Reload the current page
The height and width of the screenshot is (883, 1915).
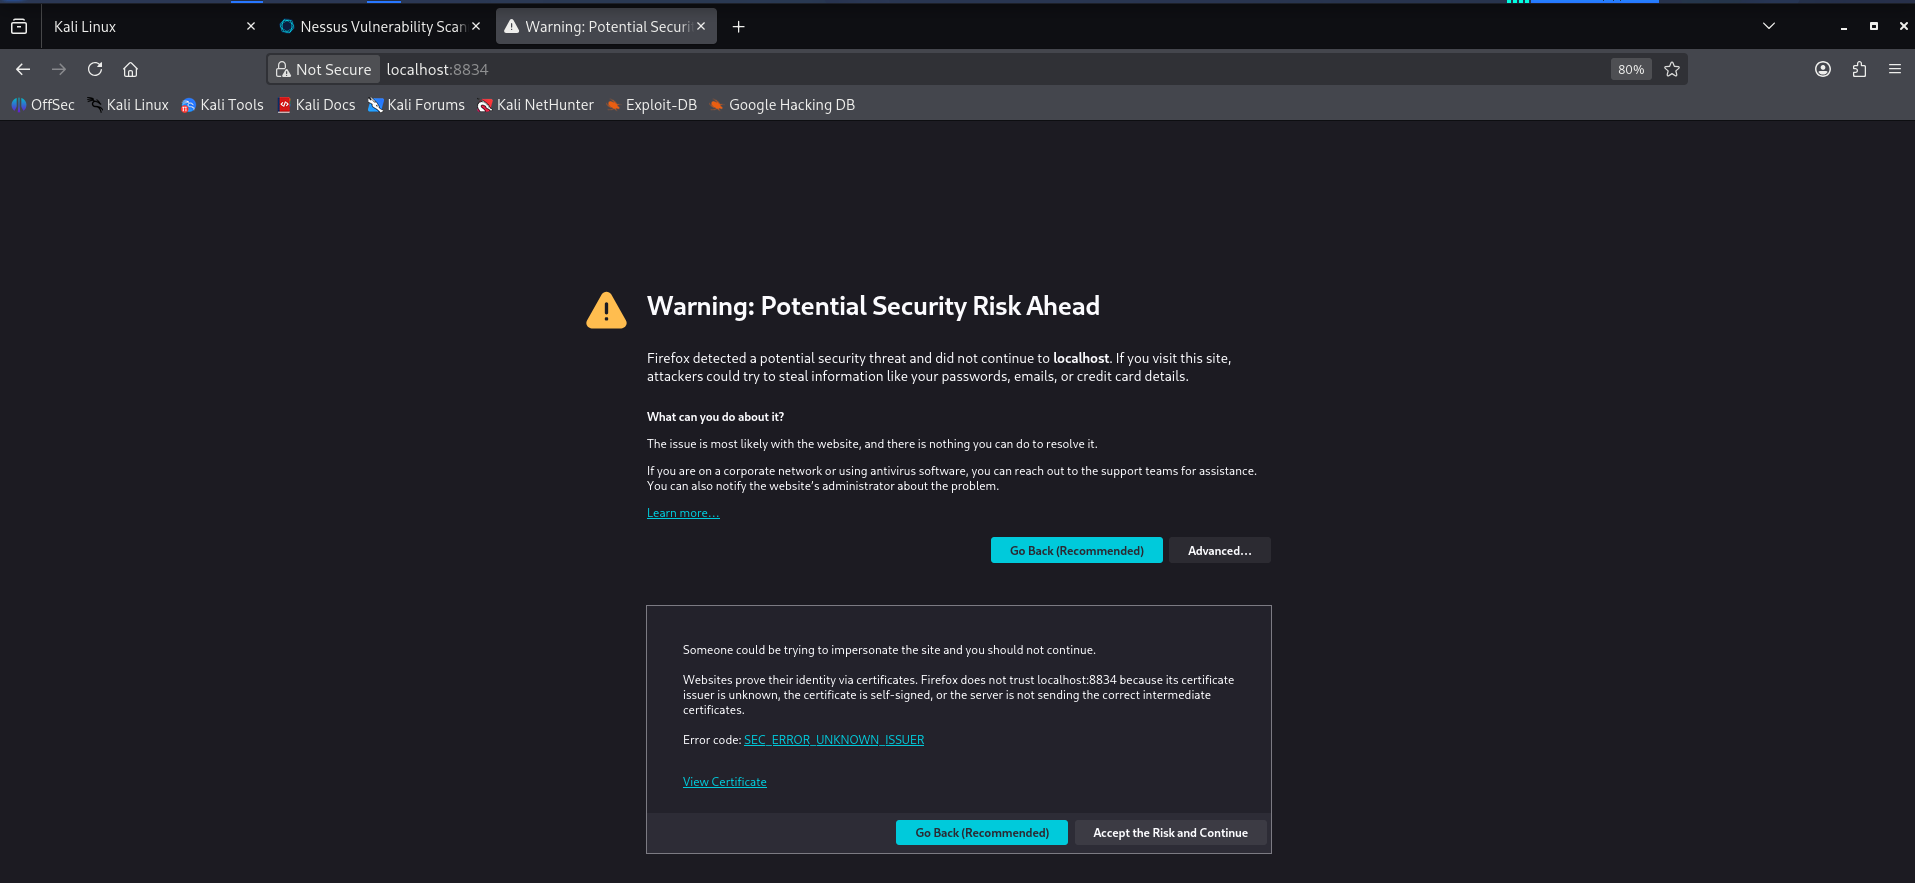pos(95,69)
